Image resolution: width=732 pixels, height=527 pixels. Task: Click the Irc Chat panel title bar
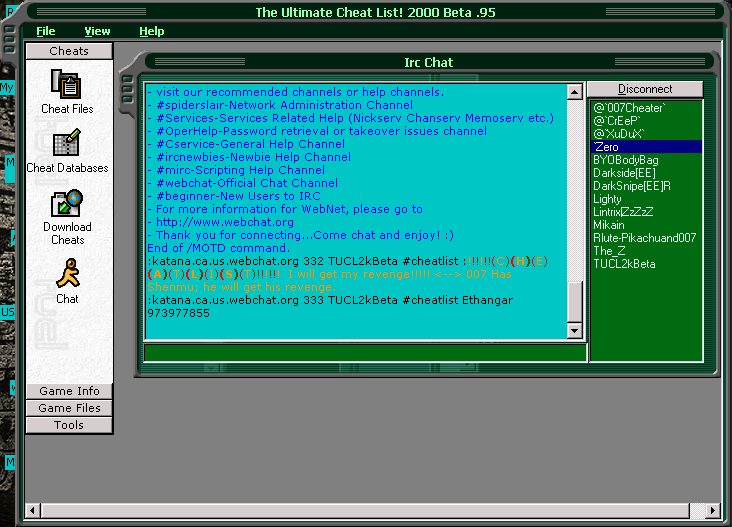429,62
